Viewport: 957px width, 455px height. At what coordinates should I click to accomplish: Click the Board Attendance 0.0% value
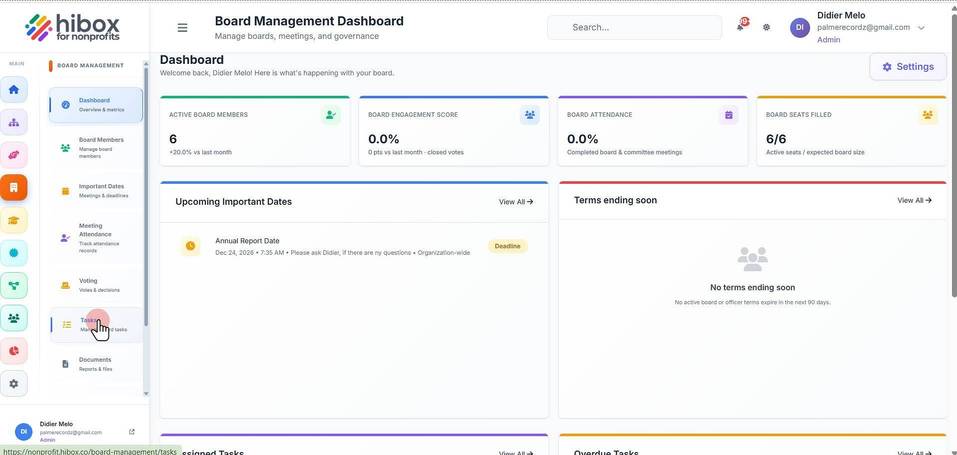[582, 139]
